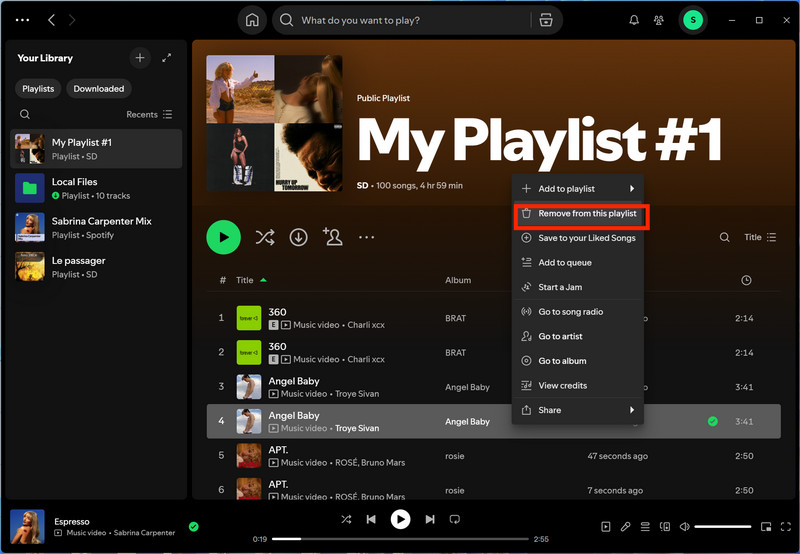800x554 pixels.
Task: Create a playlist with the plus button
Action: [140, 58]
